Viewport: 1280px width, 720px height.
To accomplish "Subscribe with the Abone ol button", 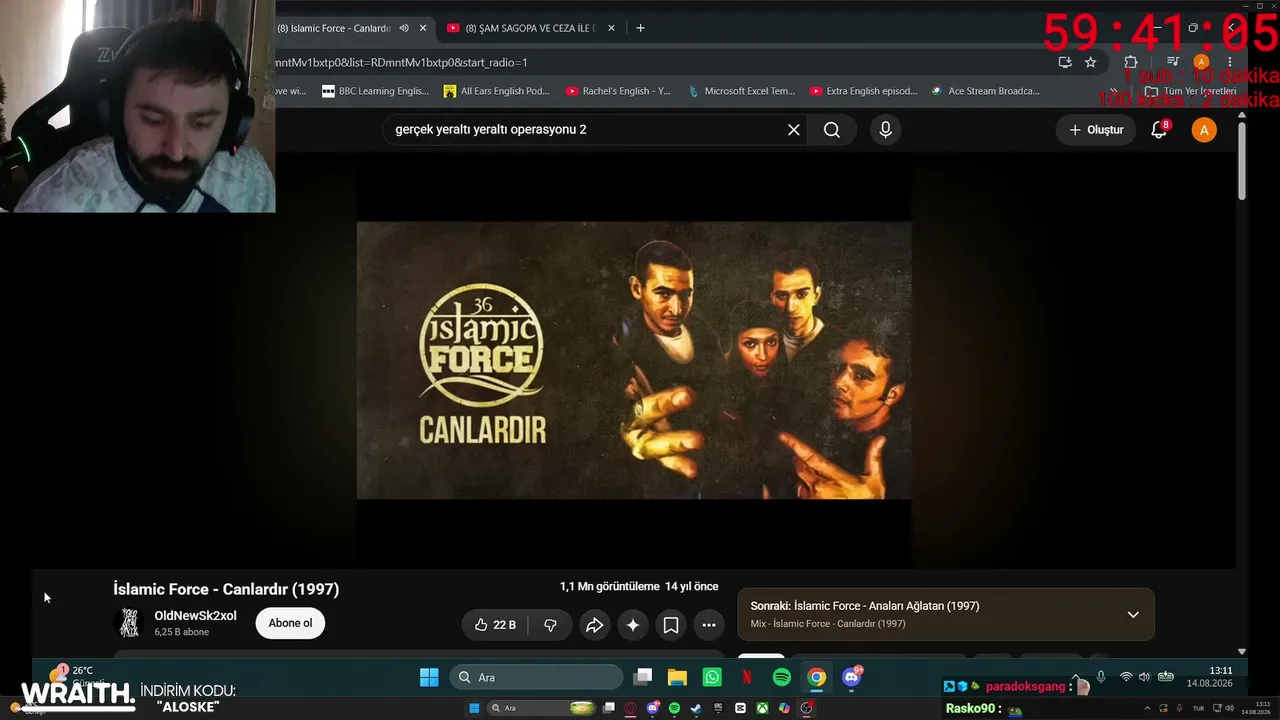I will click(290, 623).
